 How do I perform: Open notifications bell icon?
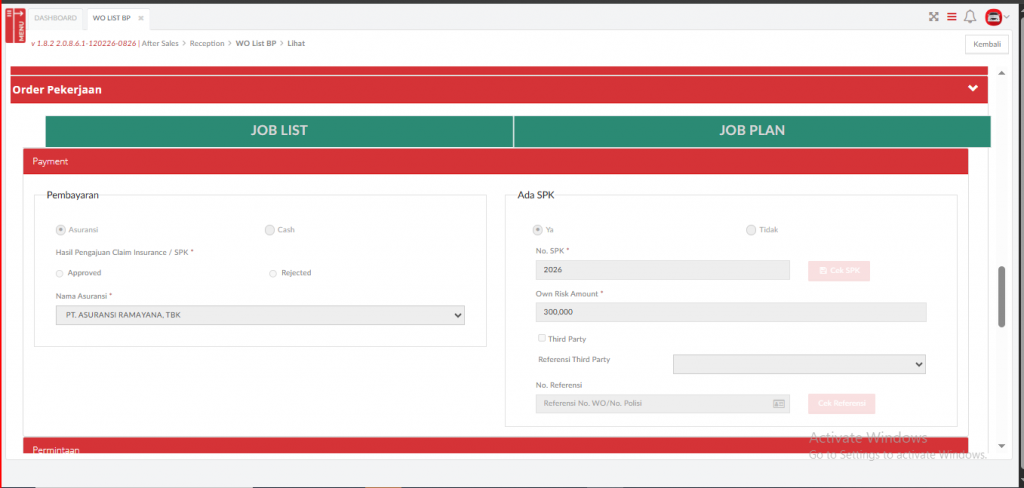click(x=969, y=17)
